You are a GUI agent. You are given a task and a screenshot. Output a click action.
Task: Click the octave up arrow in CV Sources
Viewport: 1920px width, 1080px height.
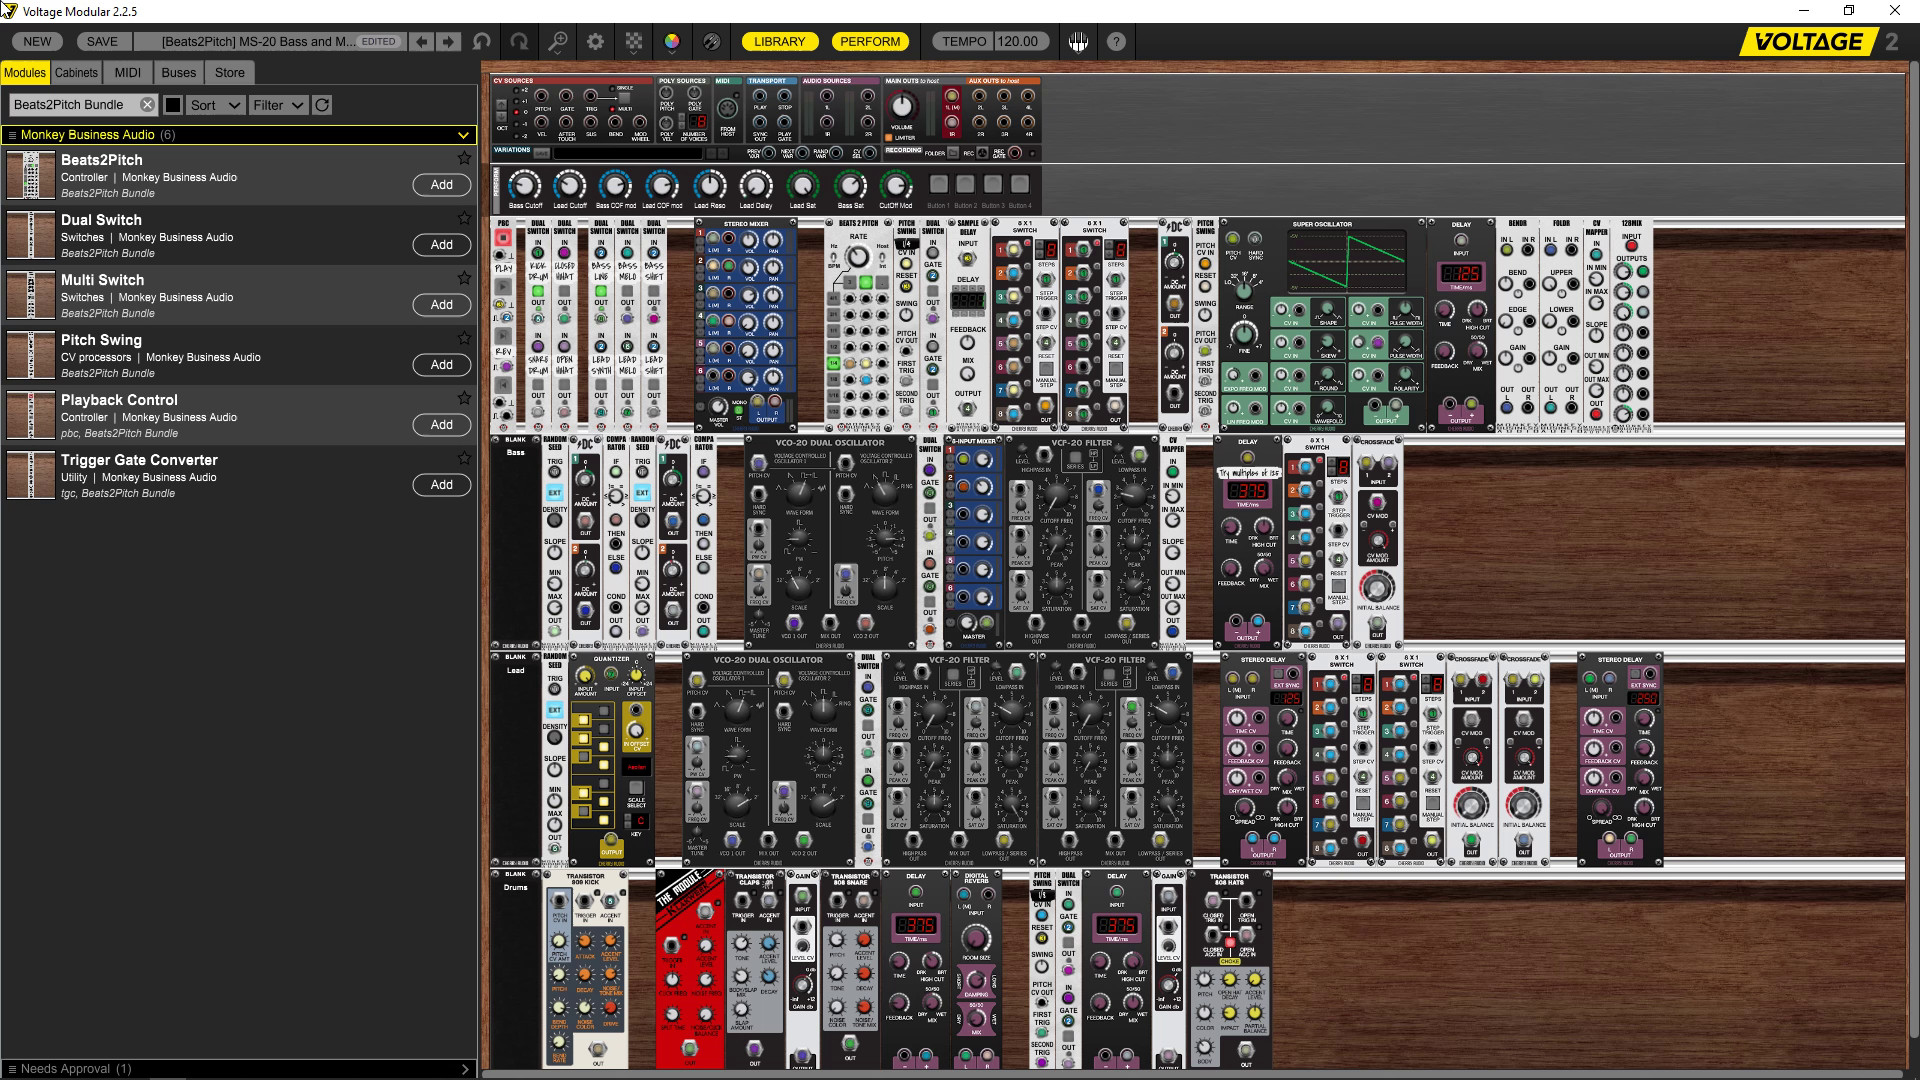(x=501, y=104)
